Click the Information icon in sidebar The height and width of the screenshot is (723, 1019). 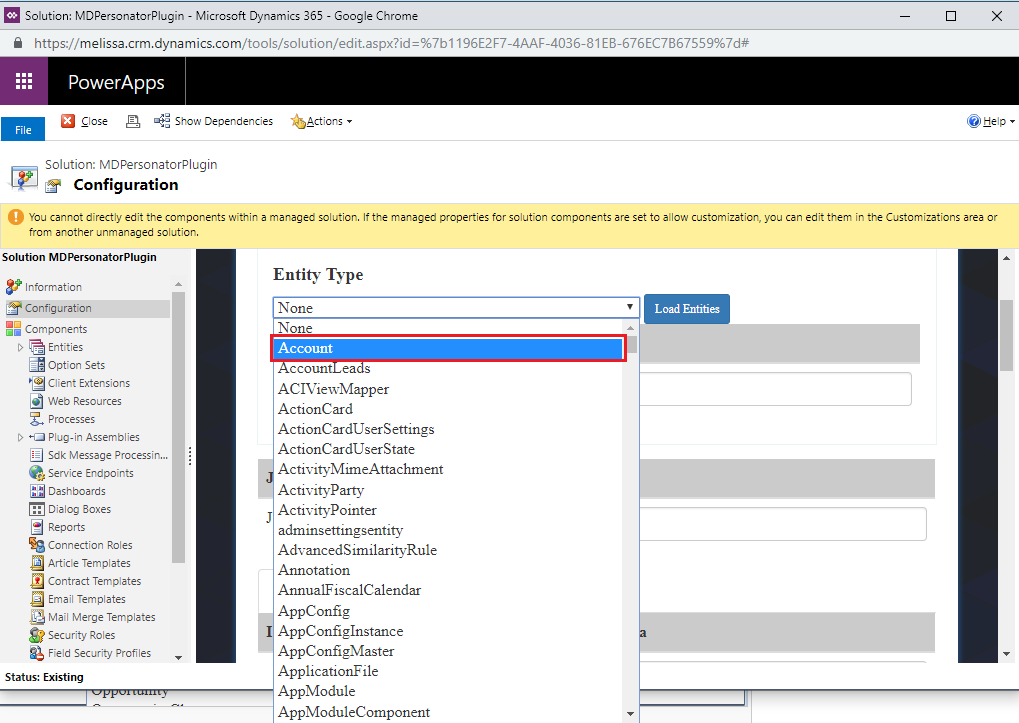(14, 286)
